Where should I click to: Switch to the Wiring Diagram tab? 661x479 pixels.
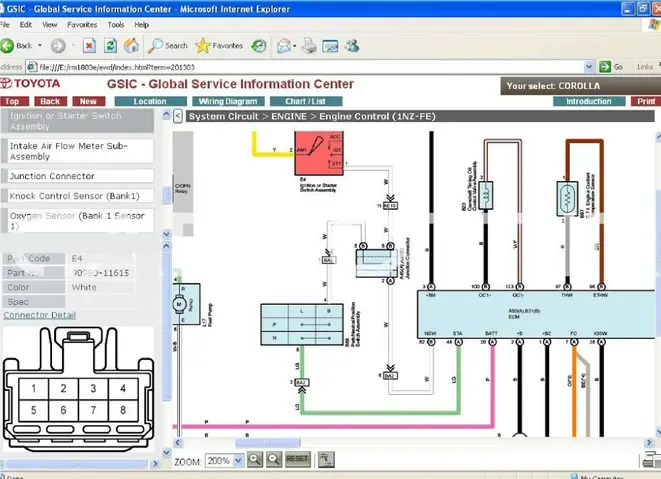(x=228, y=101)
